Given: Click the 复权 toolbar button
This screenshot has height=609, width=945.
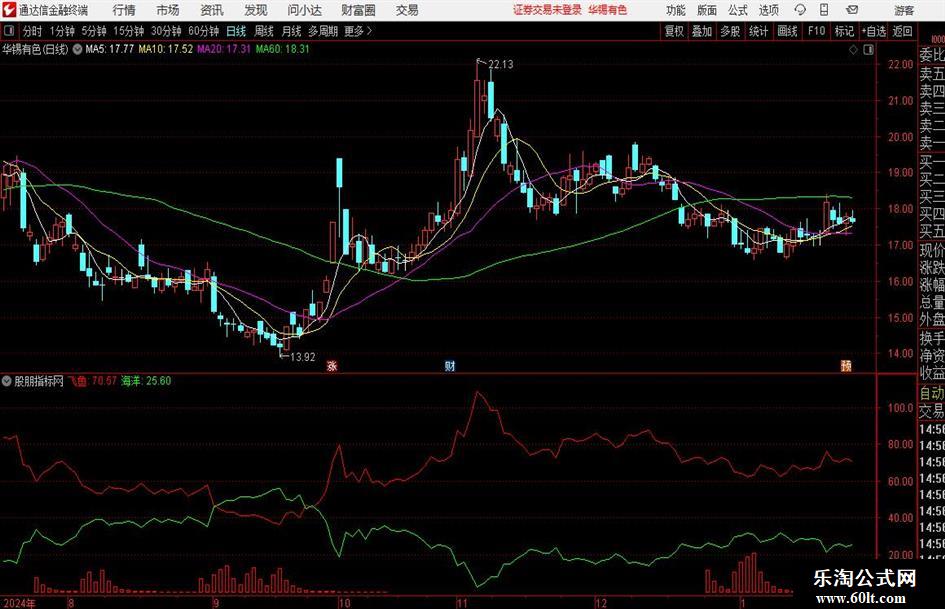Looking at the screenshot, I should click(674, 31).
